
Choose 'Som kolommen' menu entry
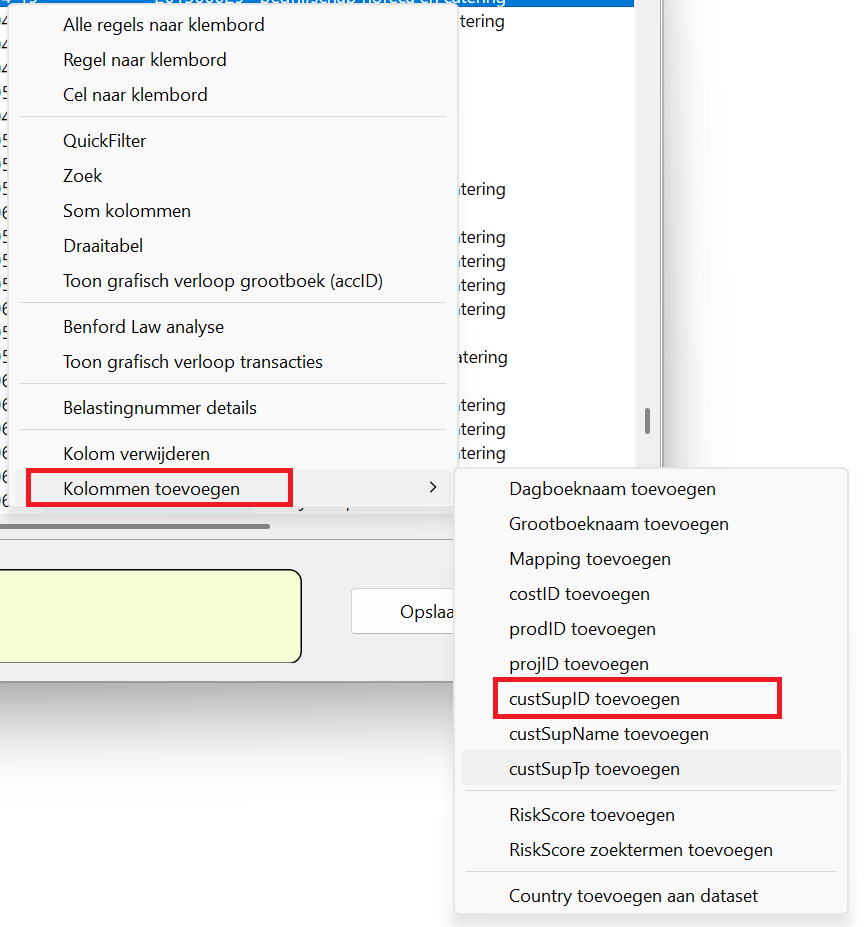tap(126, 211)
